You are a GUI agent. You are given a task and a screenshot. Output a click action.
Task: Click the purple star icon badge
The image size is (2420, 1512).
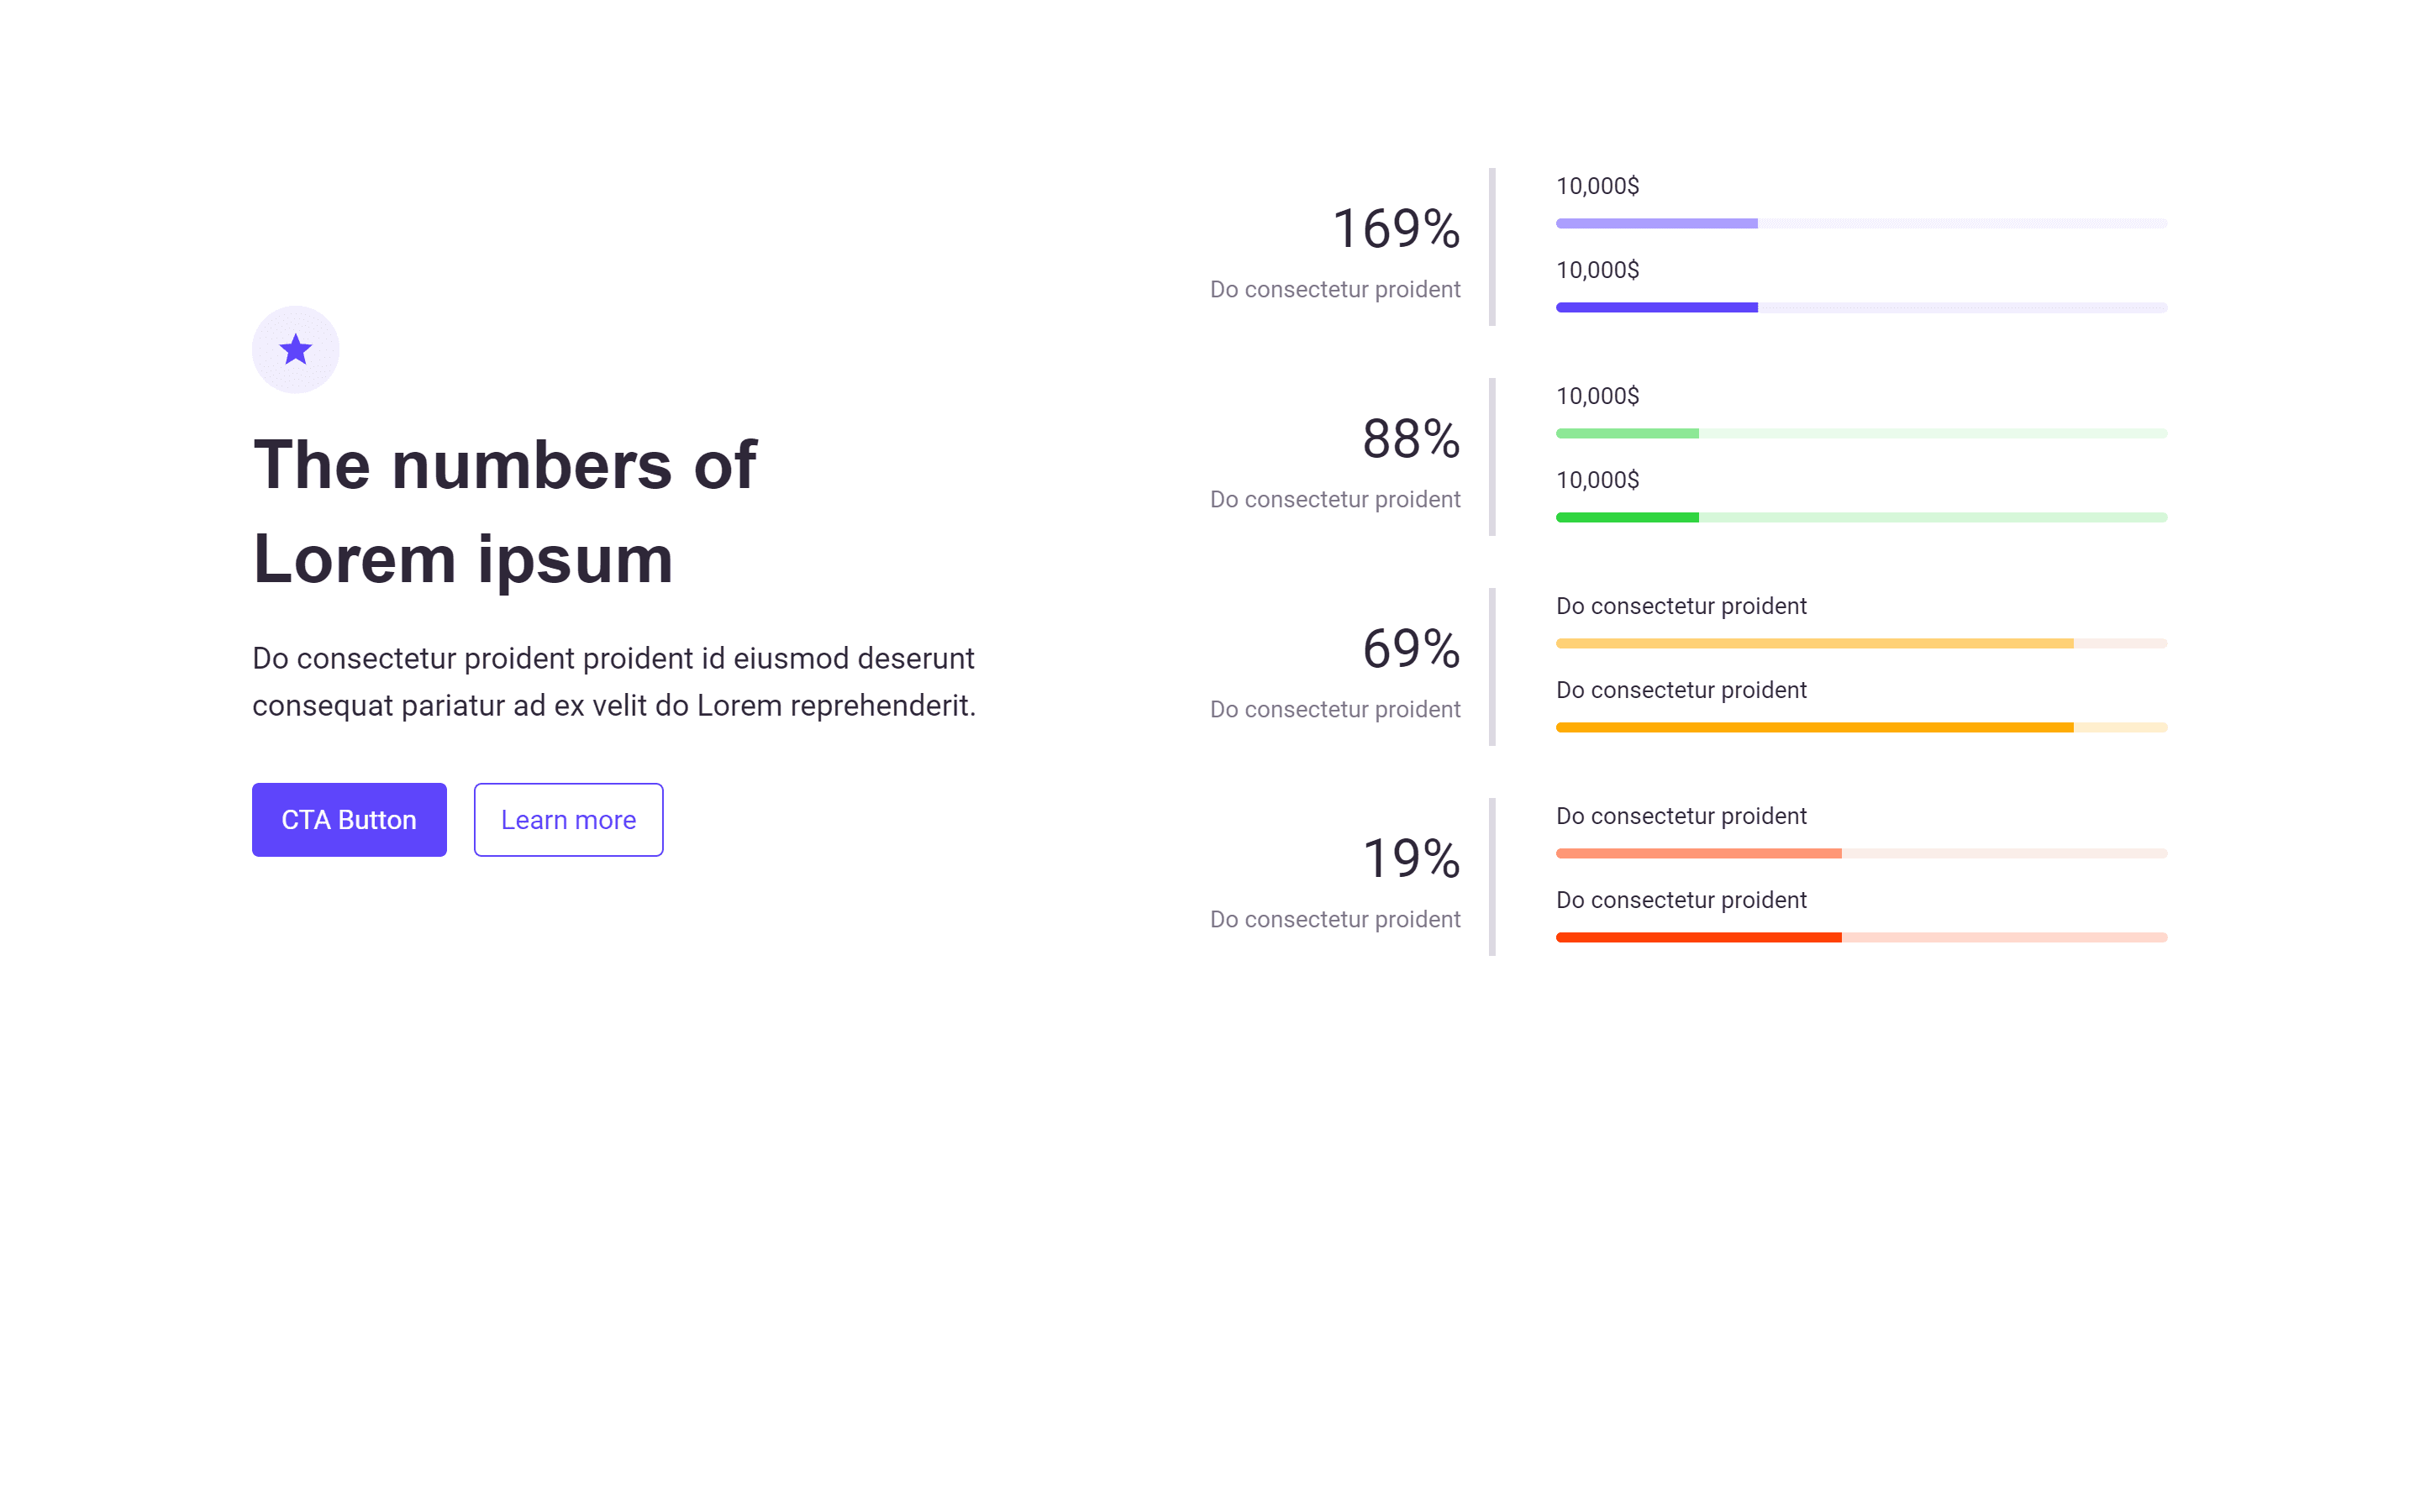pyautogui.click(x=295, y=349)
